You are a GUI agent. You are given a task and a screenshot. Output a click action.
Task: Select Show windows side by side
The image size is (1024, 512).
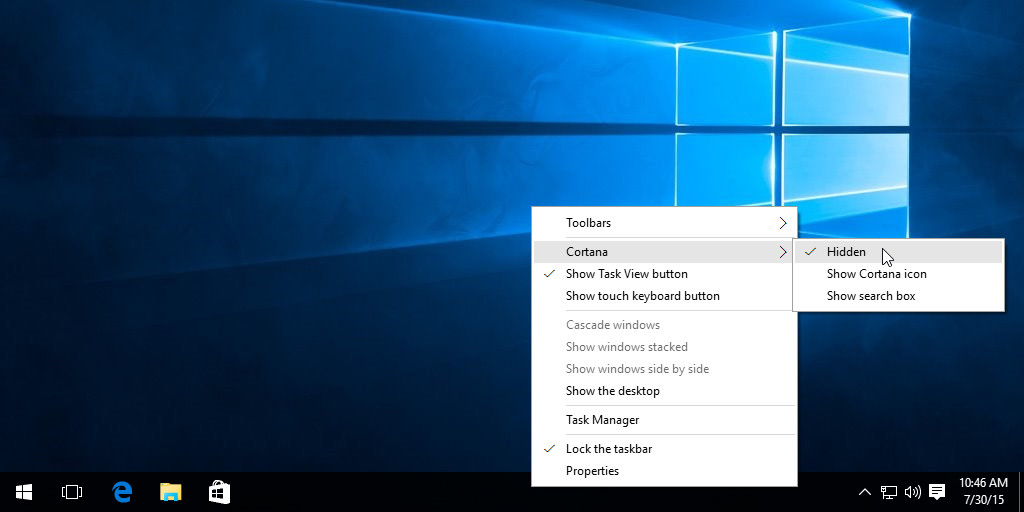click(x=665, y=369)
